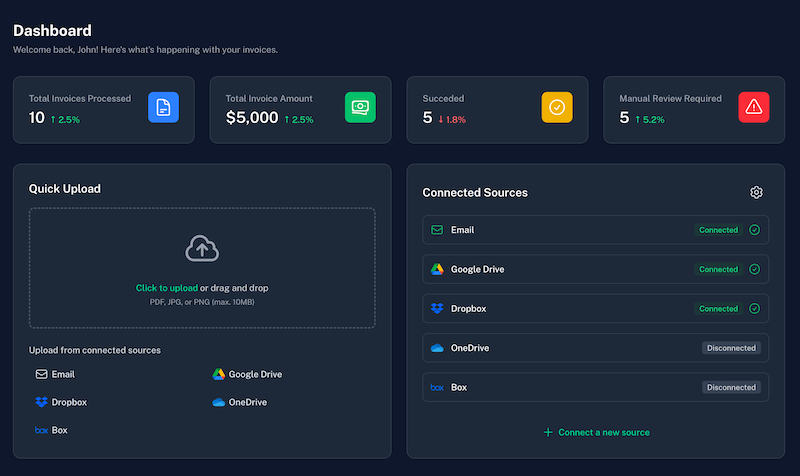Screen dimensions: 800x476
Task: Click the 1.8% decrease on Succeded card
Action: point(452,120)
